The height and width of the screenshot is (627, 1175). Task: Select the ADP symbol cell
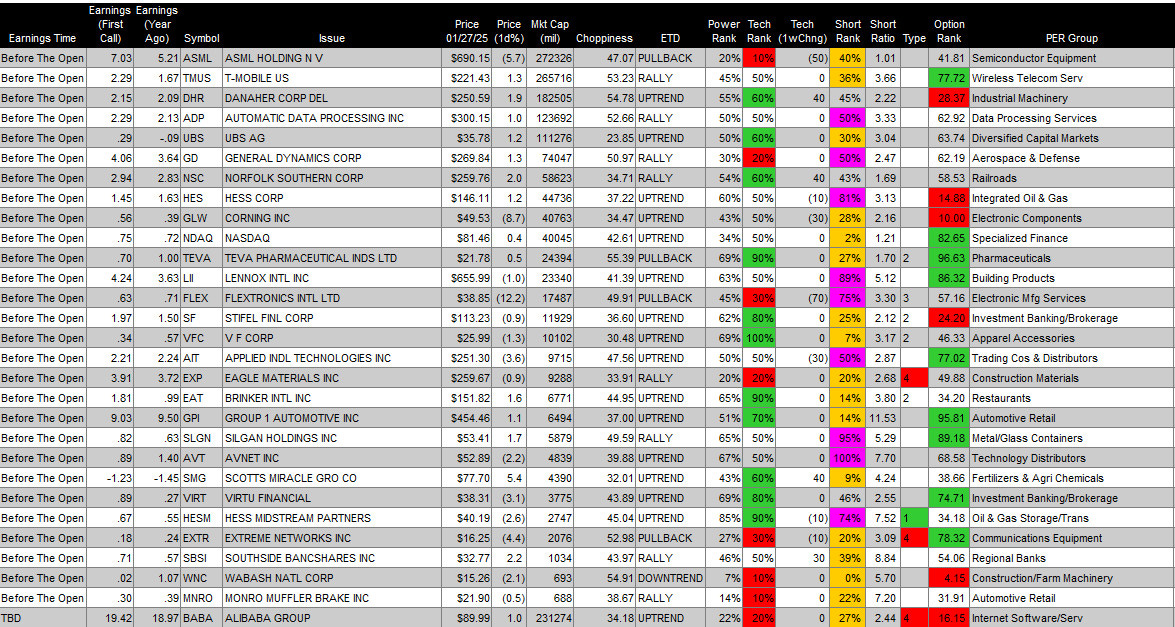(x=201, y=118)
